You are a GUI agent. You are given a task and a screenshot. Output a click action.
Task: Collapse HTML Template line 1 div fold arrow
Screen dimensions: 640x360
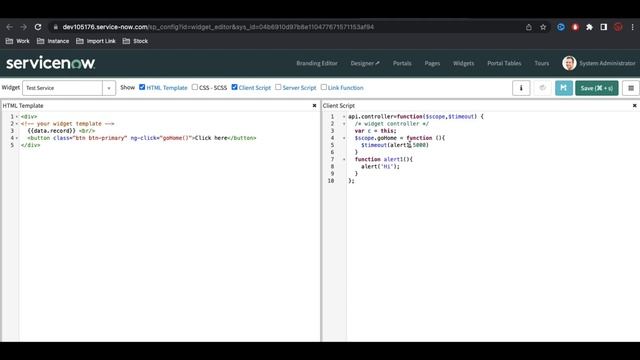(x=17, y=117)
